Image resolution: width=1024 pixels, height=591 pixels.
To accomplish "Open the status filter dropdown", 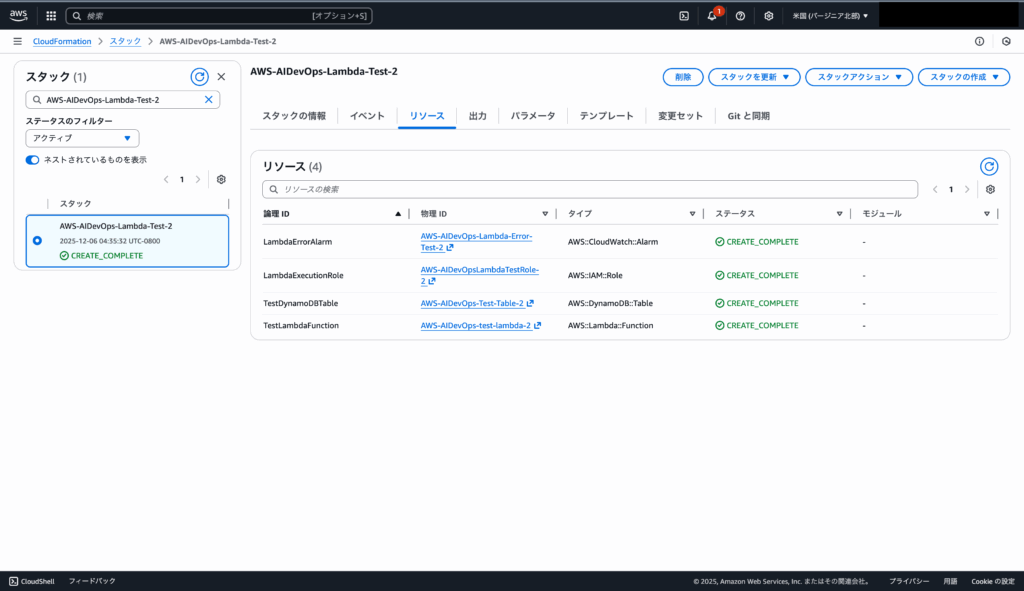I will [82, 138].
